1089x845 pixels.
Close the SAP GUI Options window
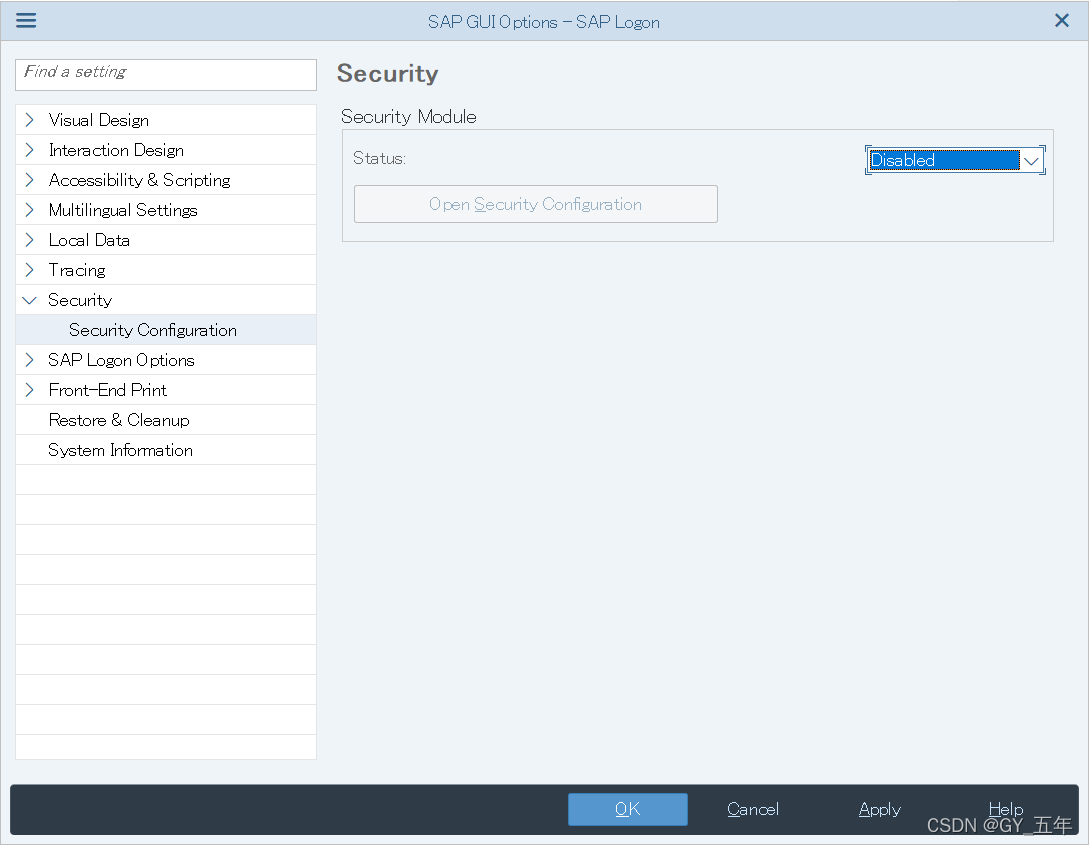(1061, 21)
